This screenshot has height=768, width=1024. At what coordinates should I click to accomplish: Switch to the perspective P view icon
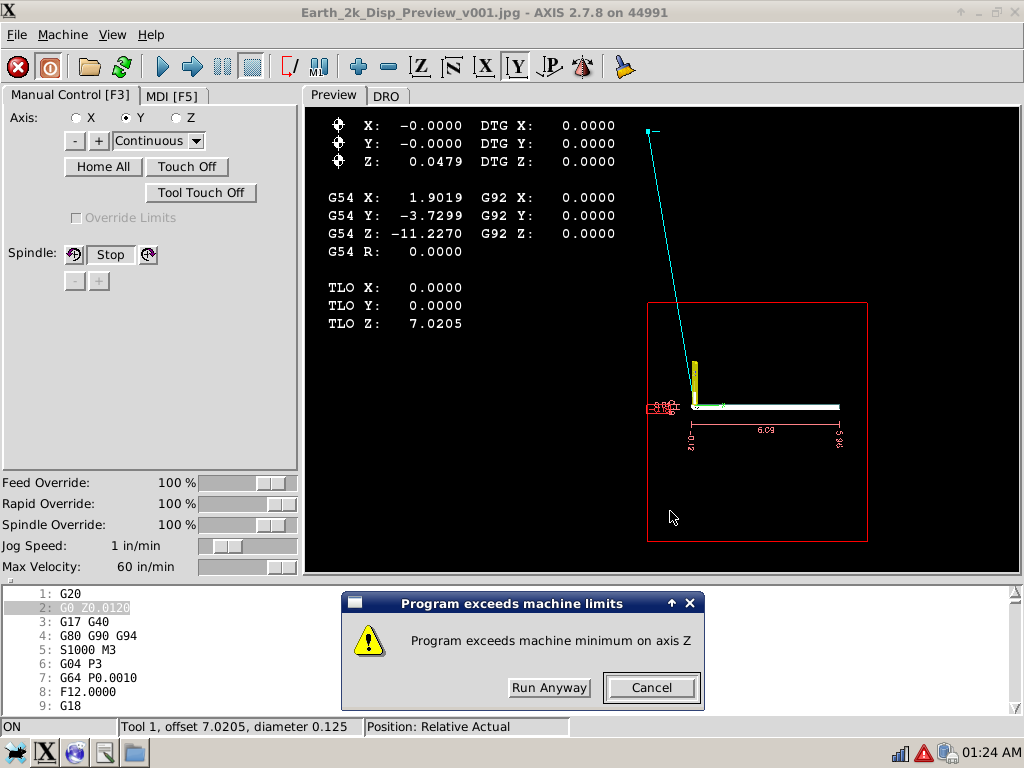549,67
